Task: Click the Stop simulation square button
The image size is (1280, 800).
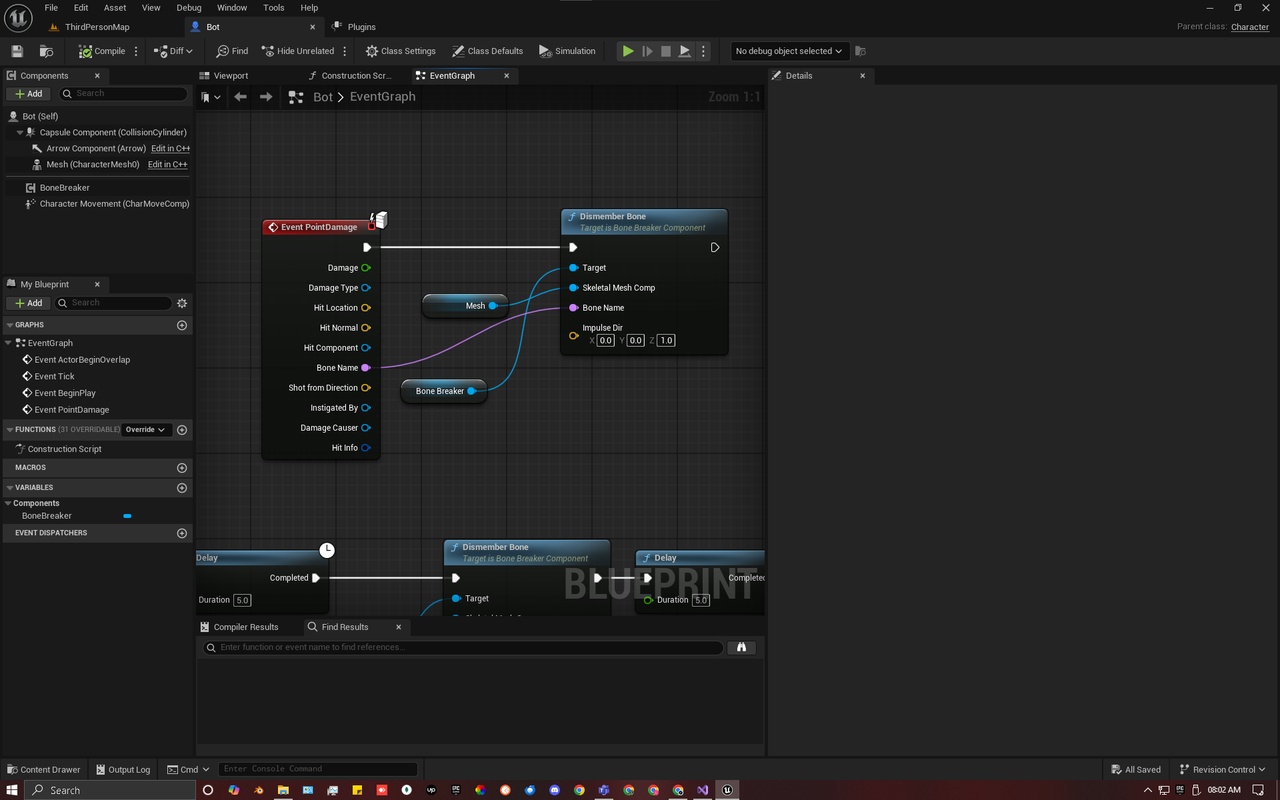Action: point(666,51)
